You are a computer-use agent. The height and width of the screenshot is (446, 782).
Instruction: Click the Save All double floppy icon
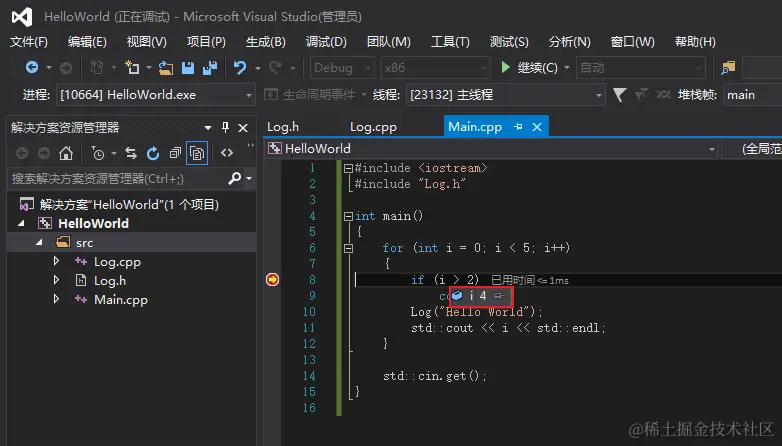[210, 67]
